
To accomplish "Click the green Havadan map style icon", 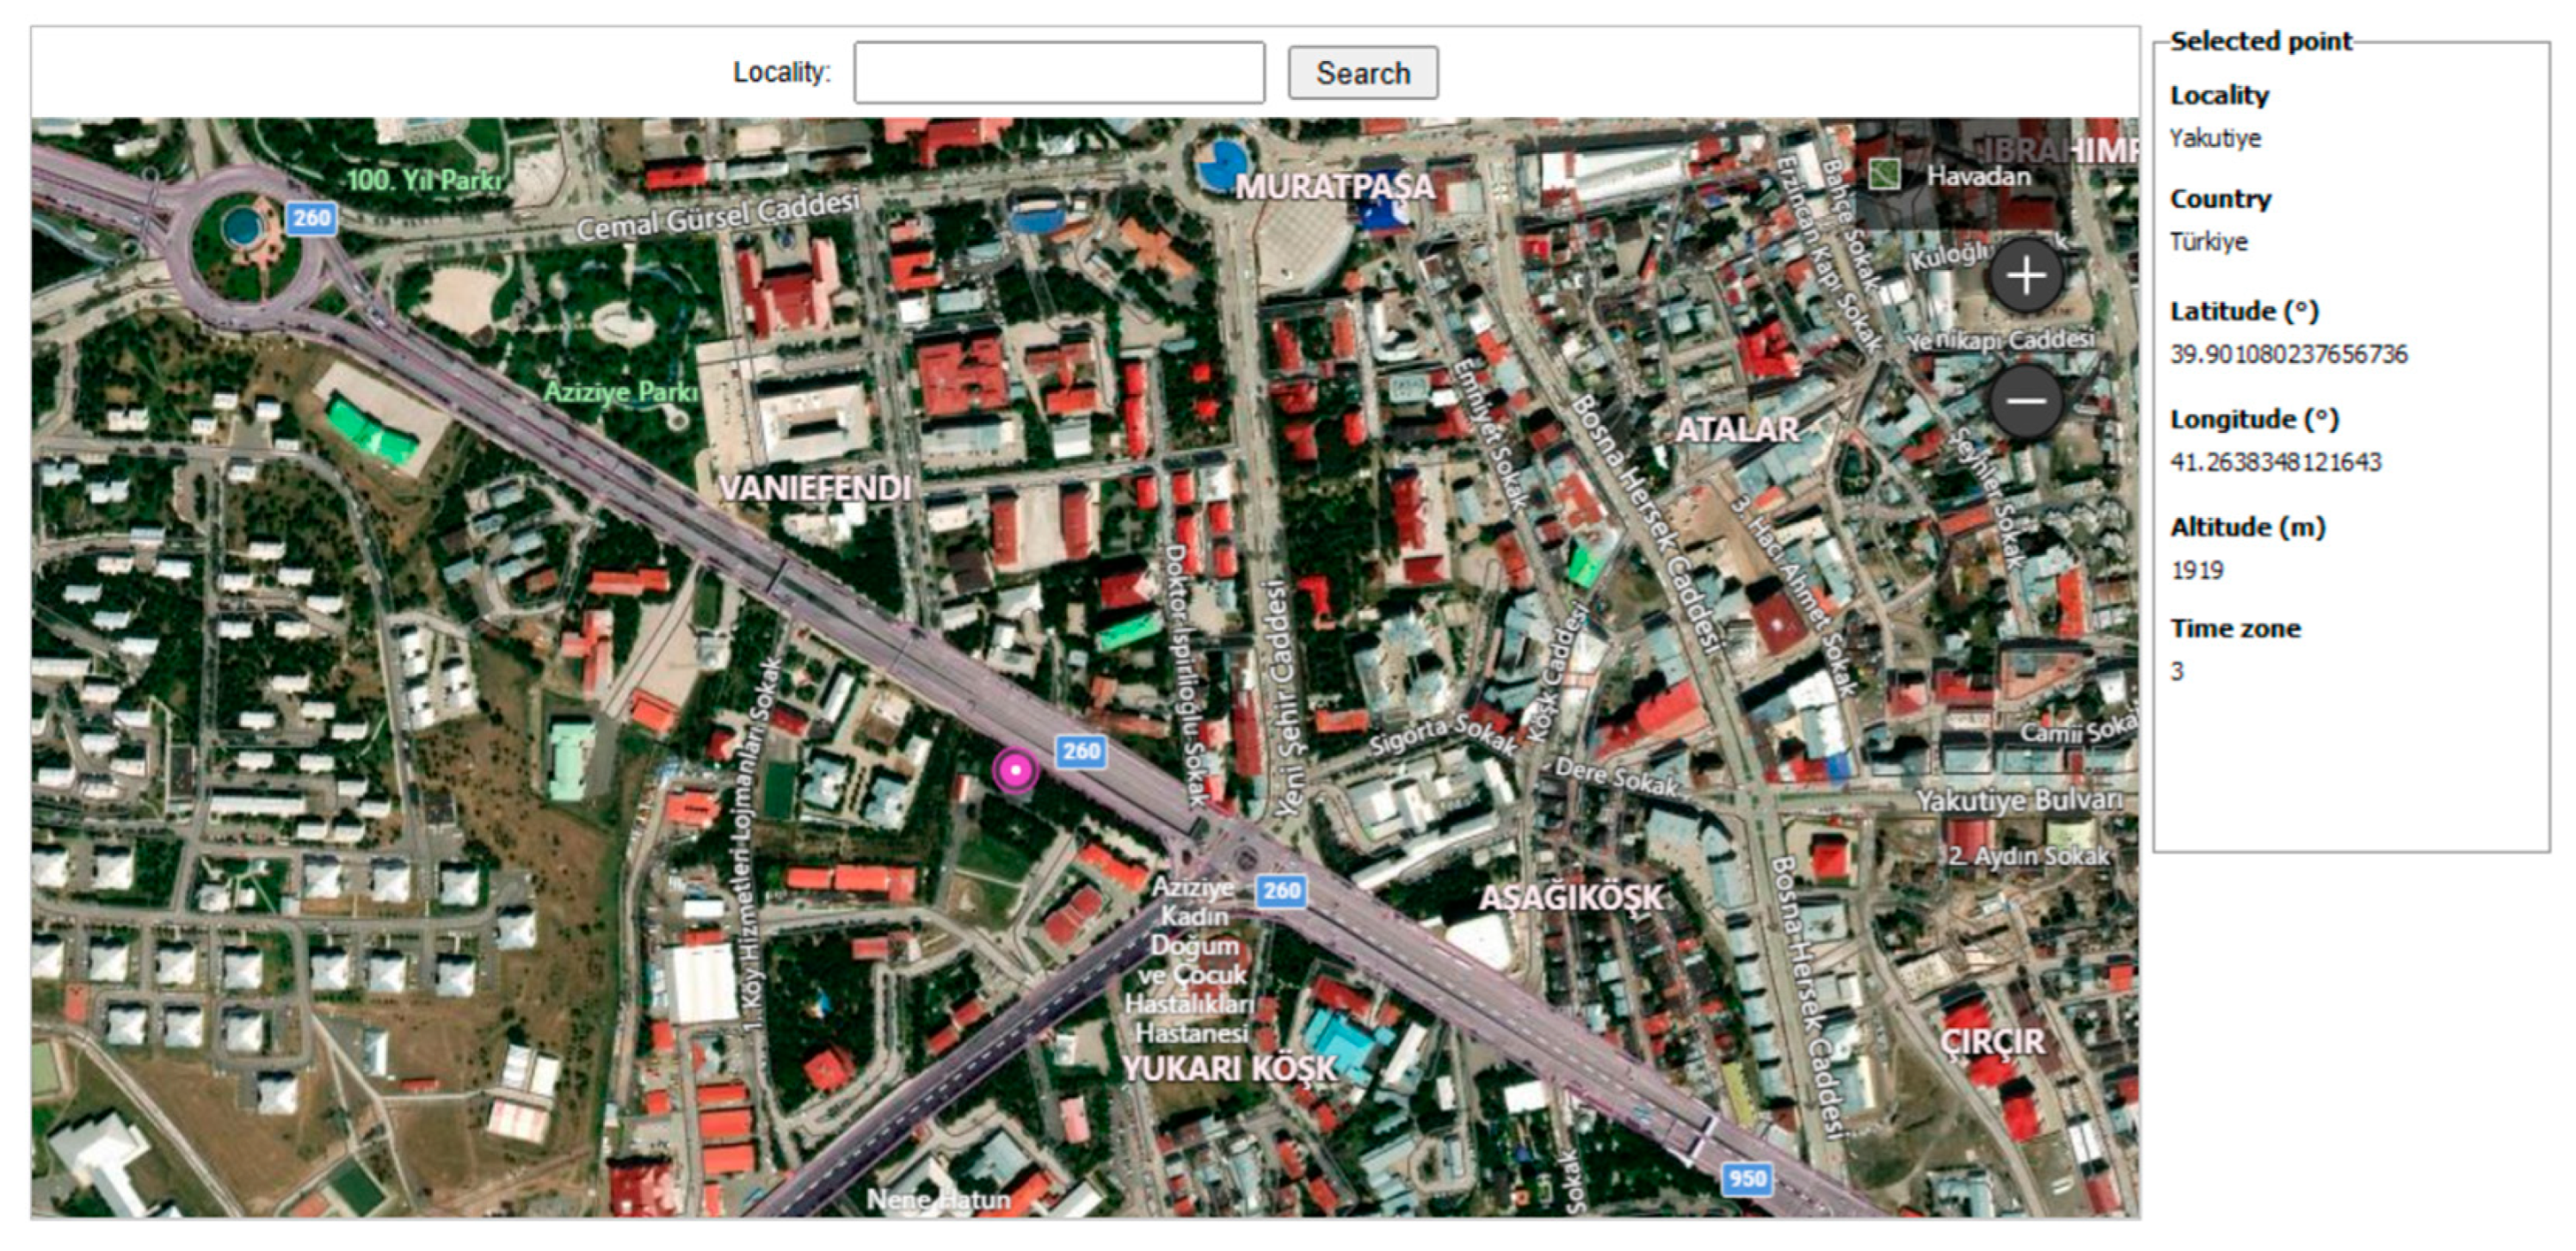I will (x=1884, y=175).
